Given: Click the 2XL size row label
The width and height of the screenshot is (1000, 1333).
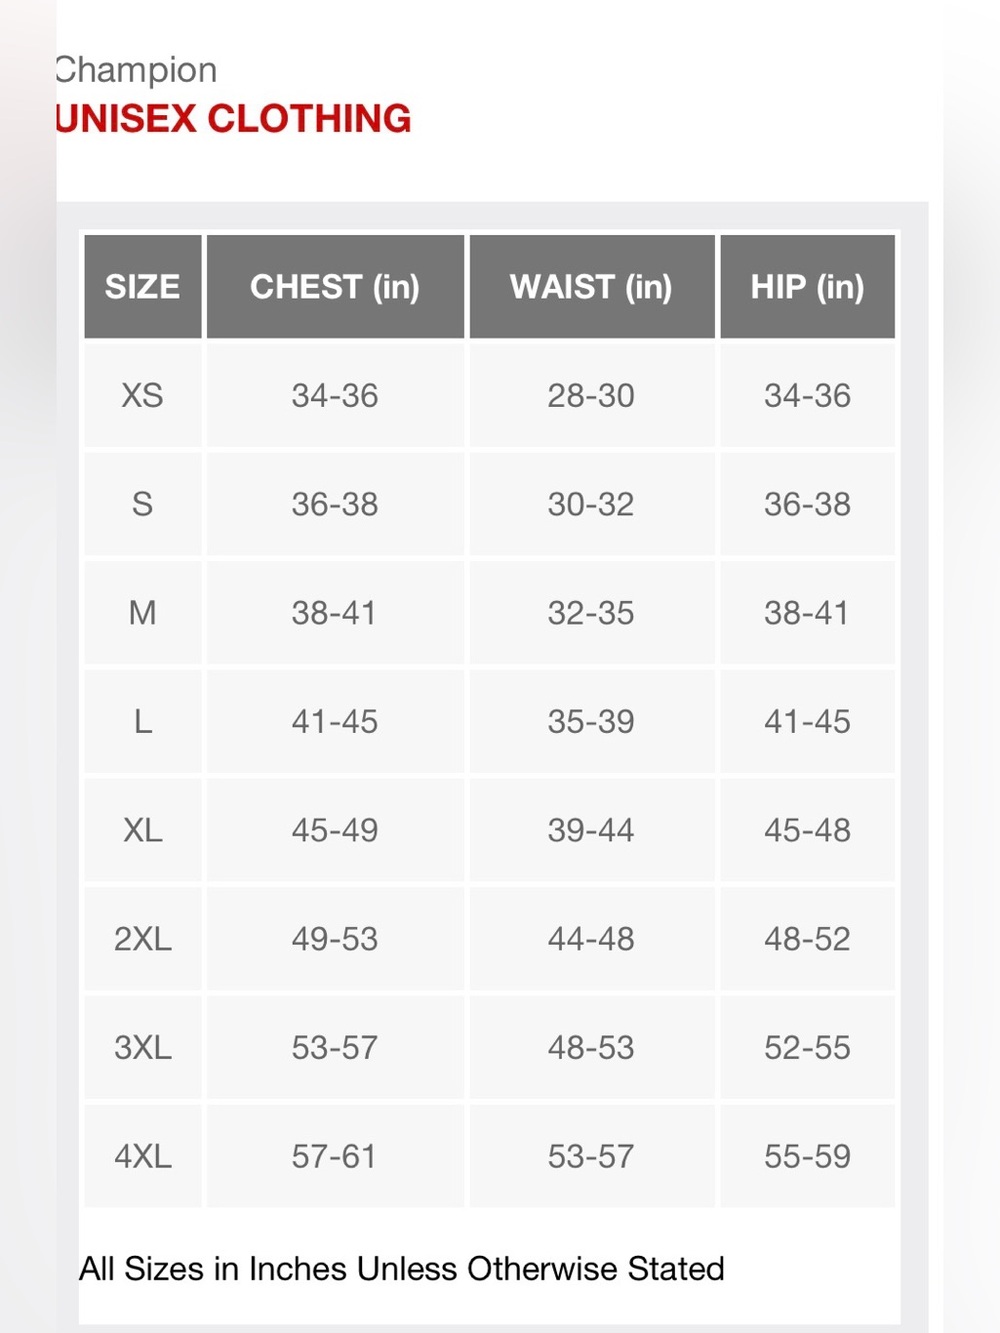Looking at the screenshot, I should click(142, 939).
